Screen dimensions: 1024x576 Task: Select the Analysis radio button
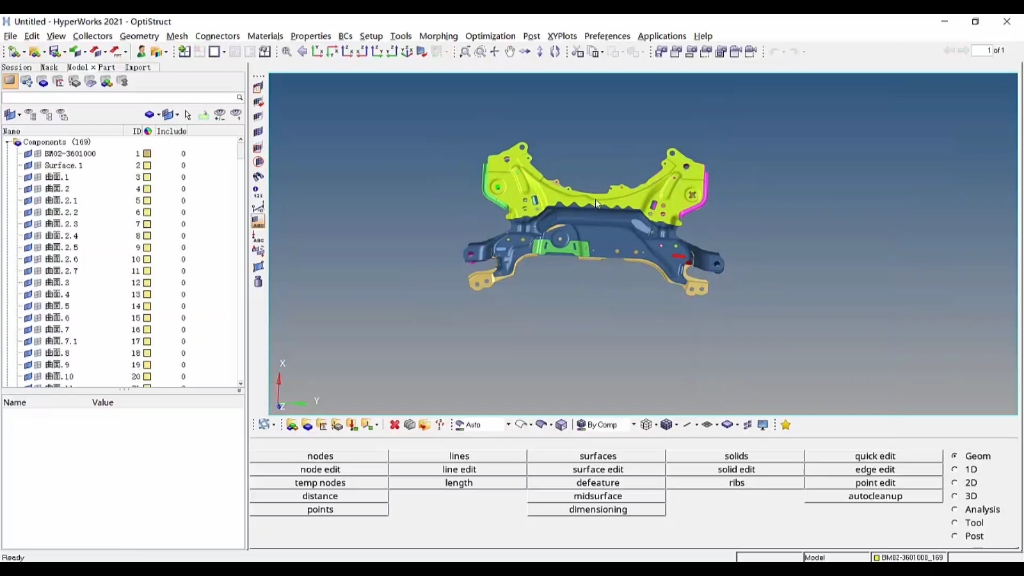point(955,510)
